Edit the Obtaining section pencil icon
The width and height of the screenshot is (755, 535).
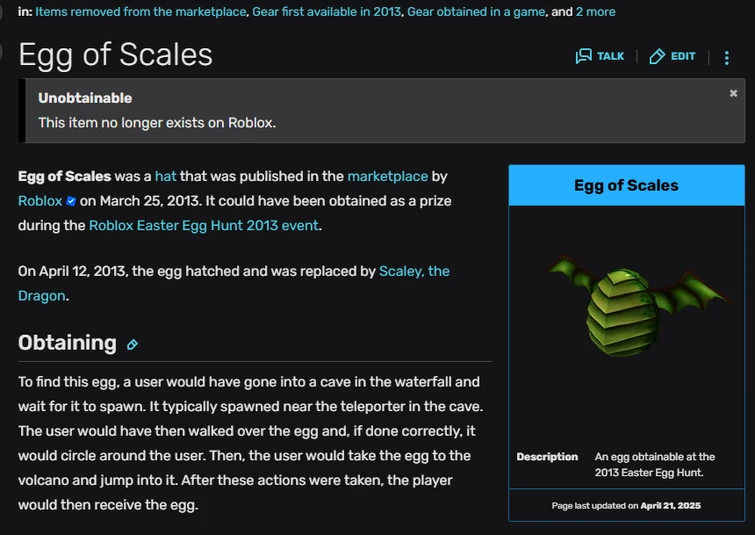point(132,345)
